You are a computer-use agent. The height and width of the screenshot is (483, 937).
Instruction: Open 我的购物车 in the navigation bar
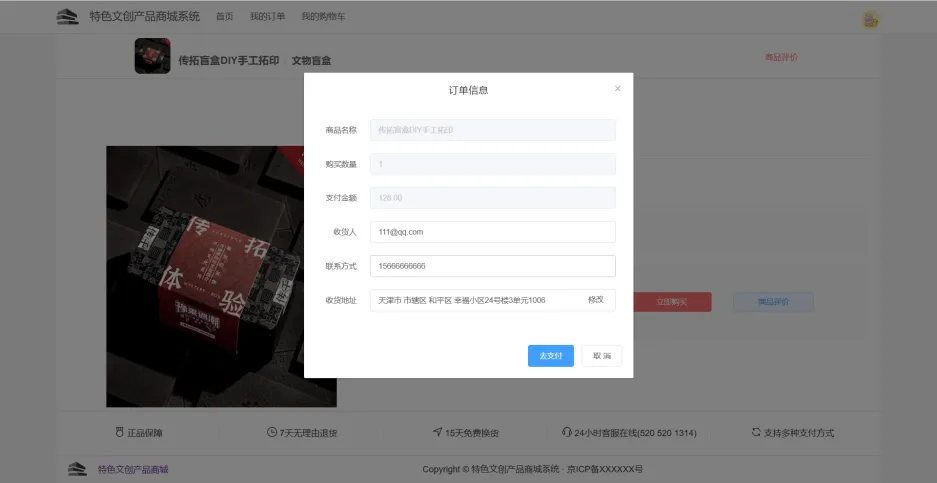tap(323, 17)
